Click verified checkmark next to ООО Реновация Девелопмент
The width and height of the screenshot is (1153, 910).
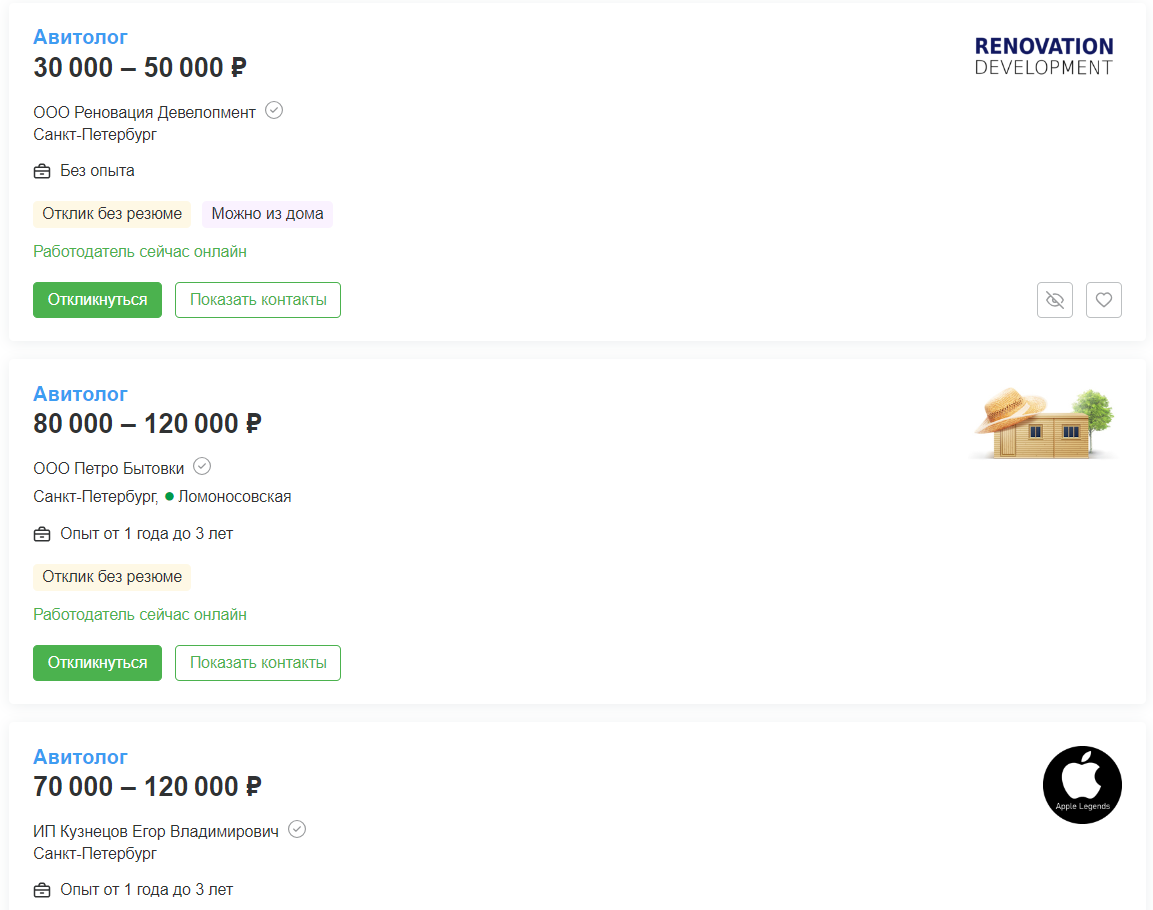click(274, 111)
